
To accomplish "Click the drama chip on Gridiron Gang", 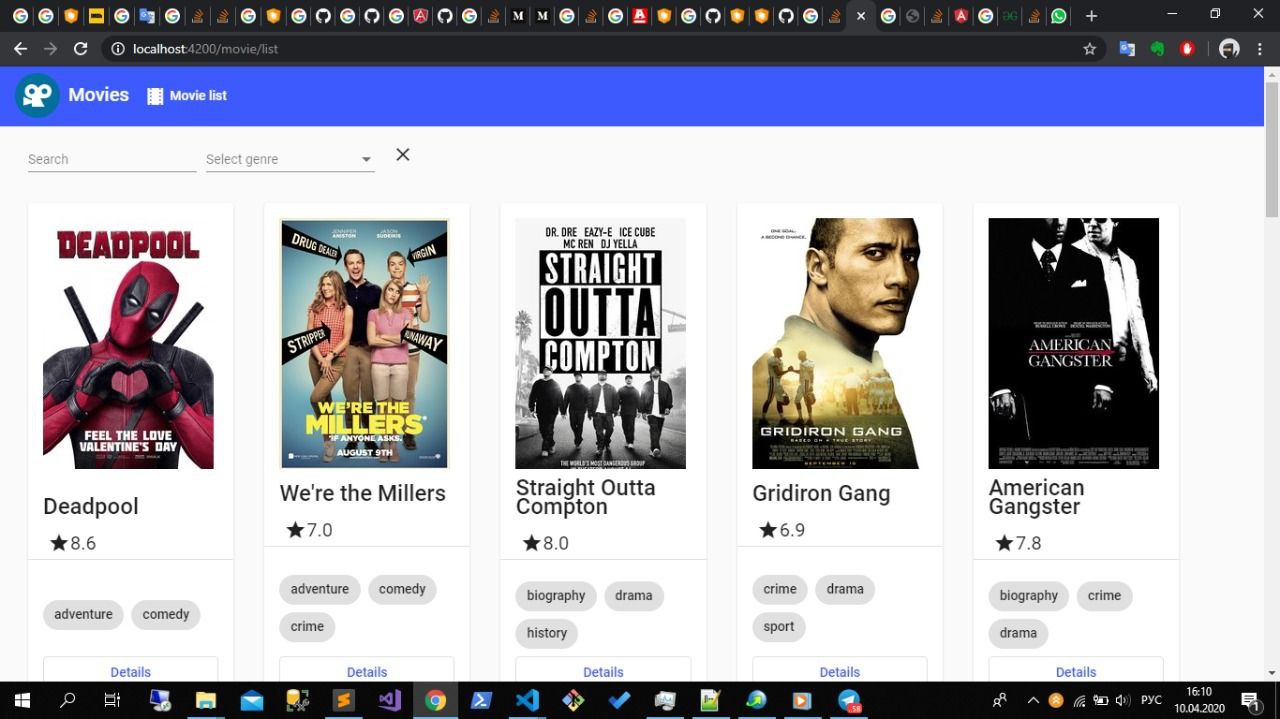I will pos(845,589).
